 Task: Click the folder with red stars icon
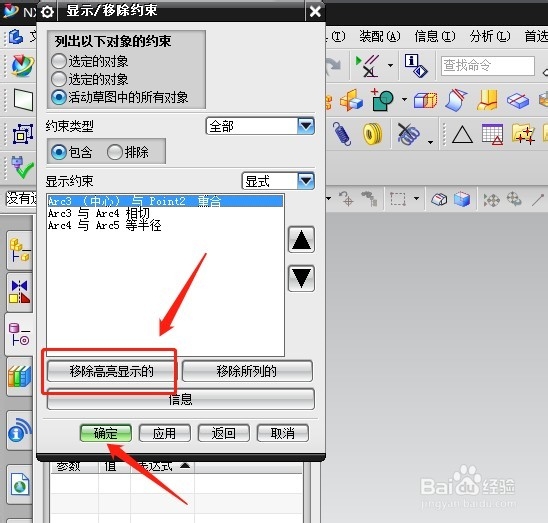click(x=523, y=134)
